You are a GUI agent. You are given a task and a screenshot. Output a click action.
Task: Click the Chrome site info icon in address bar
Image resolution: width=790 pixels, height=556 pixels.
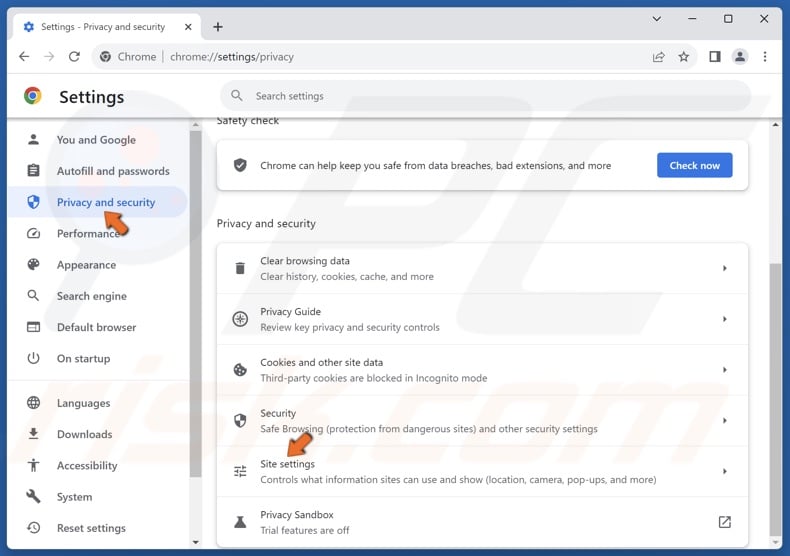click(105, 57)
